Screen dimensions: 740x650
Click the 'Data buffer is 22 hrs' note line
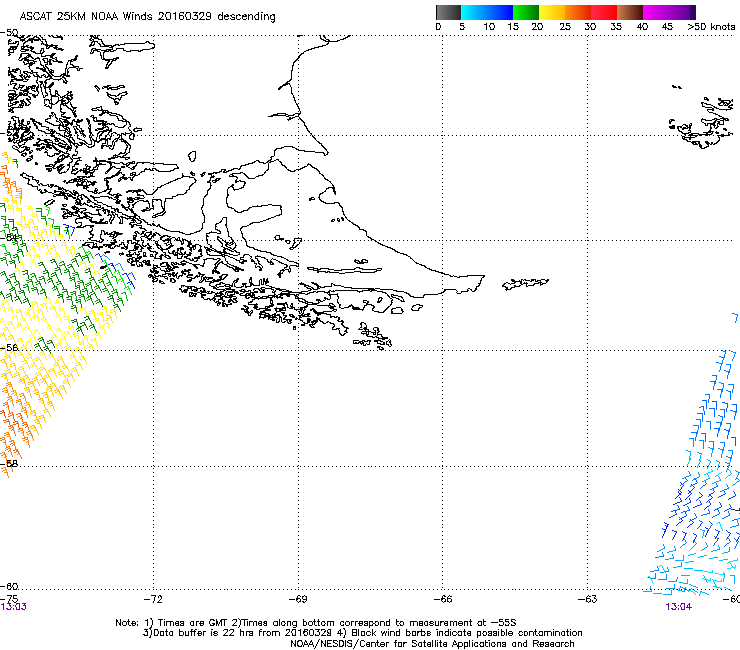(362, 633)
